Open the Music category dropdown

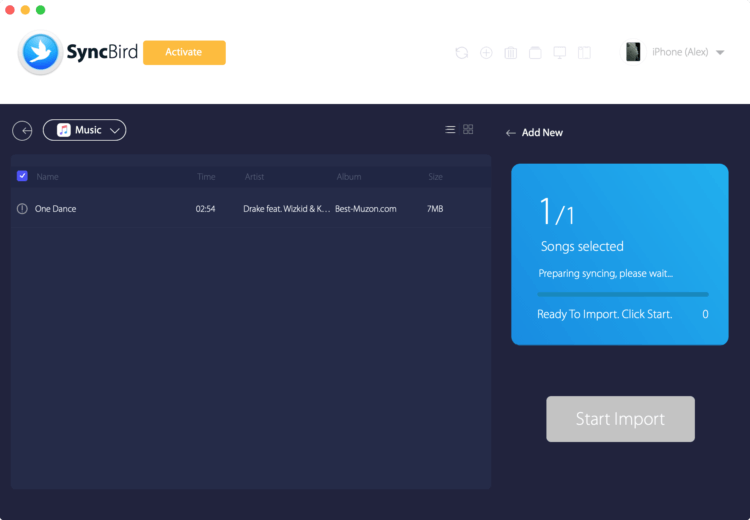coord(85,130)
